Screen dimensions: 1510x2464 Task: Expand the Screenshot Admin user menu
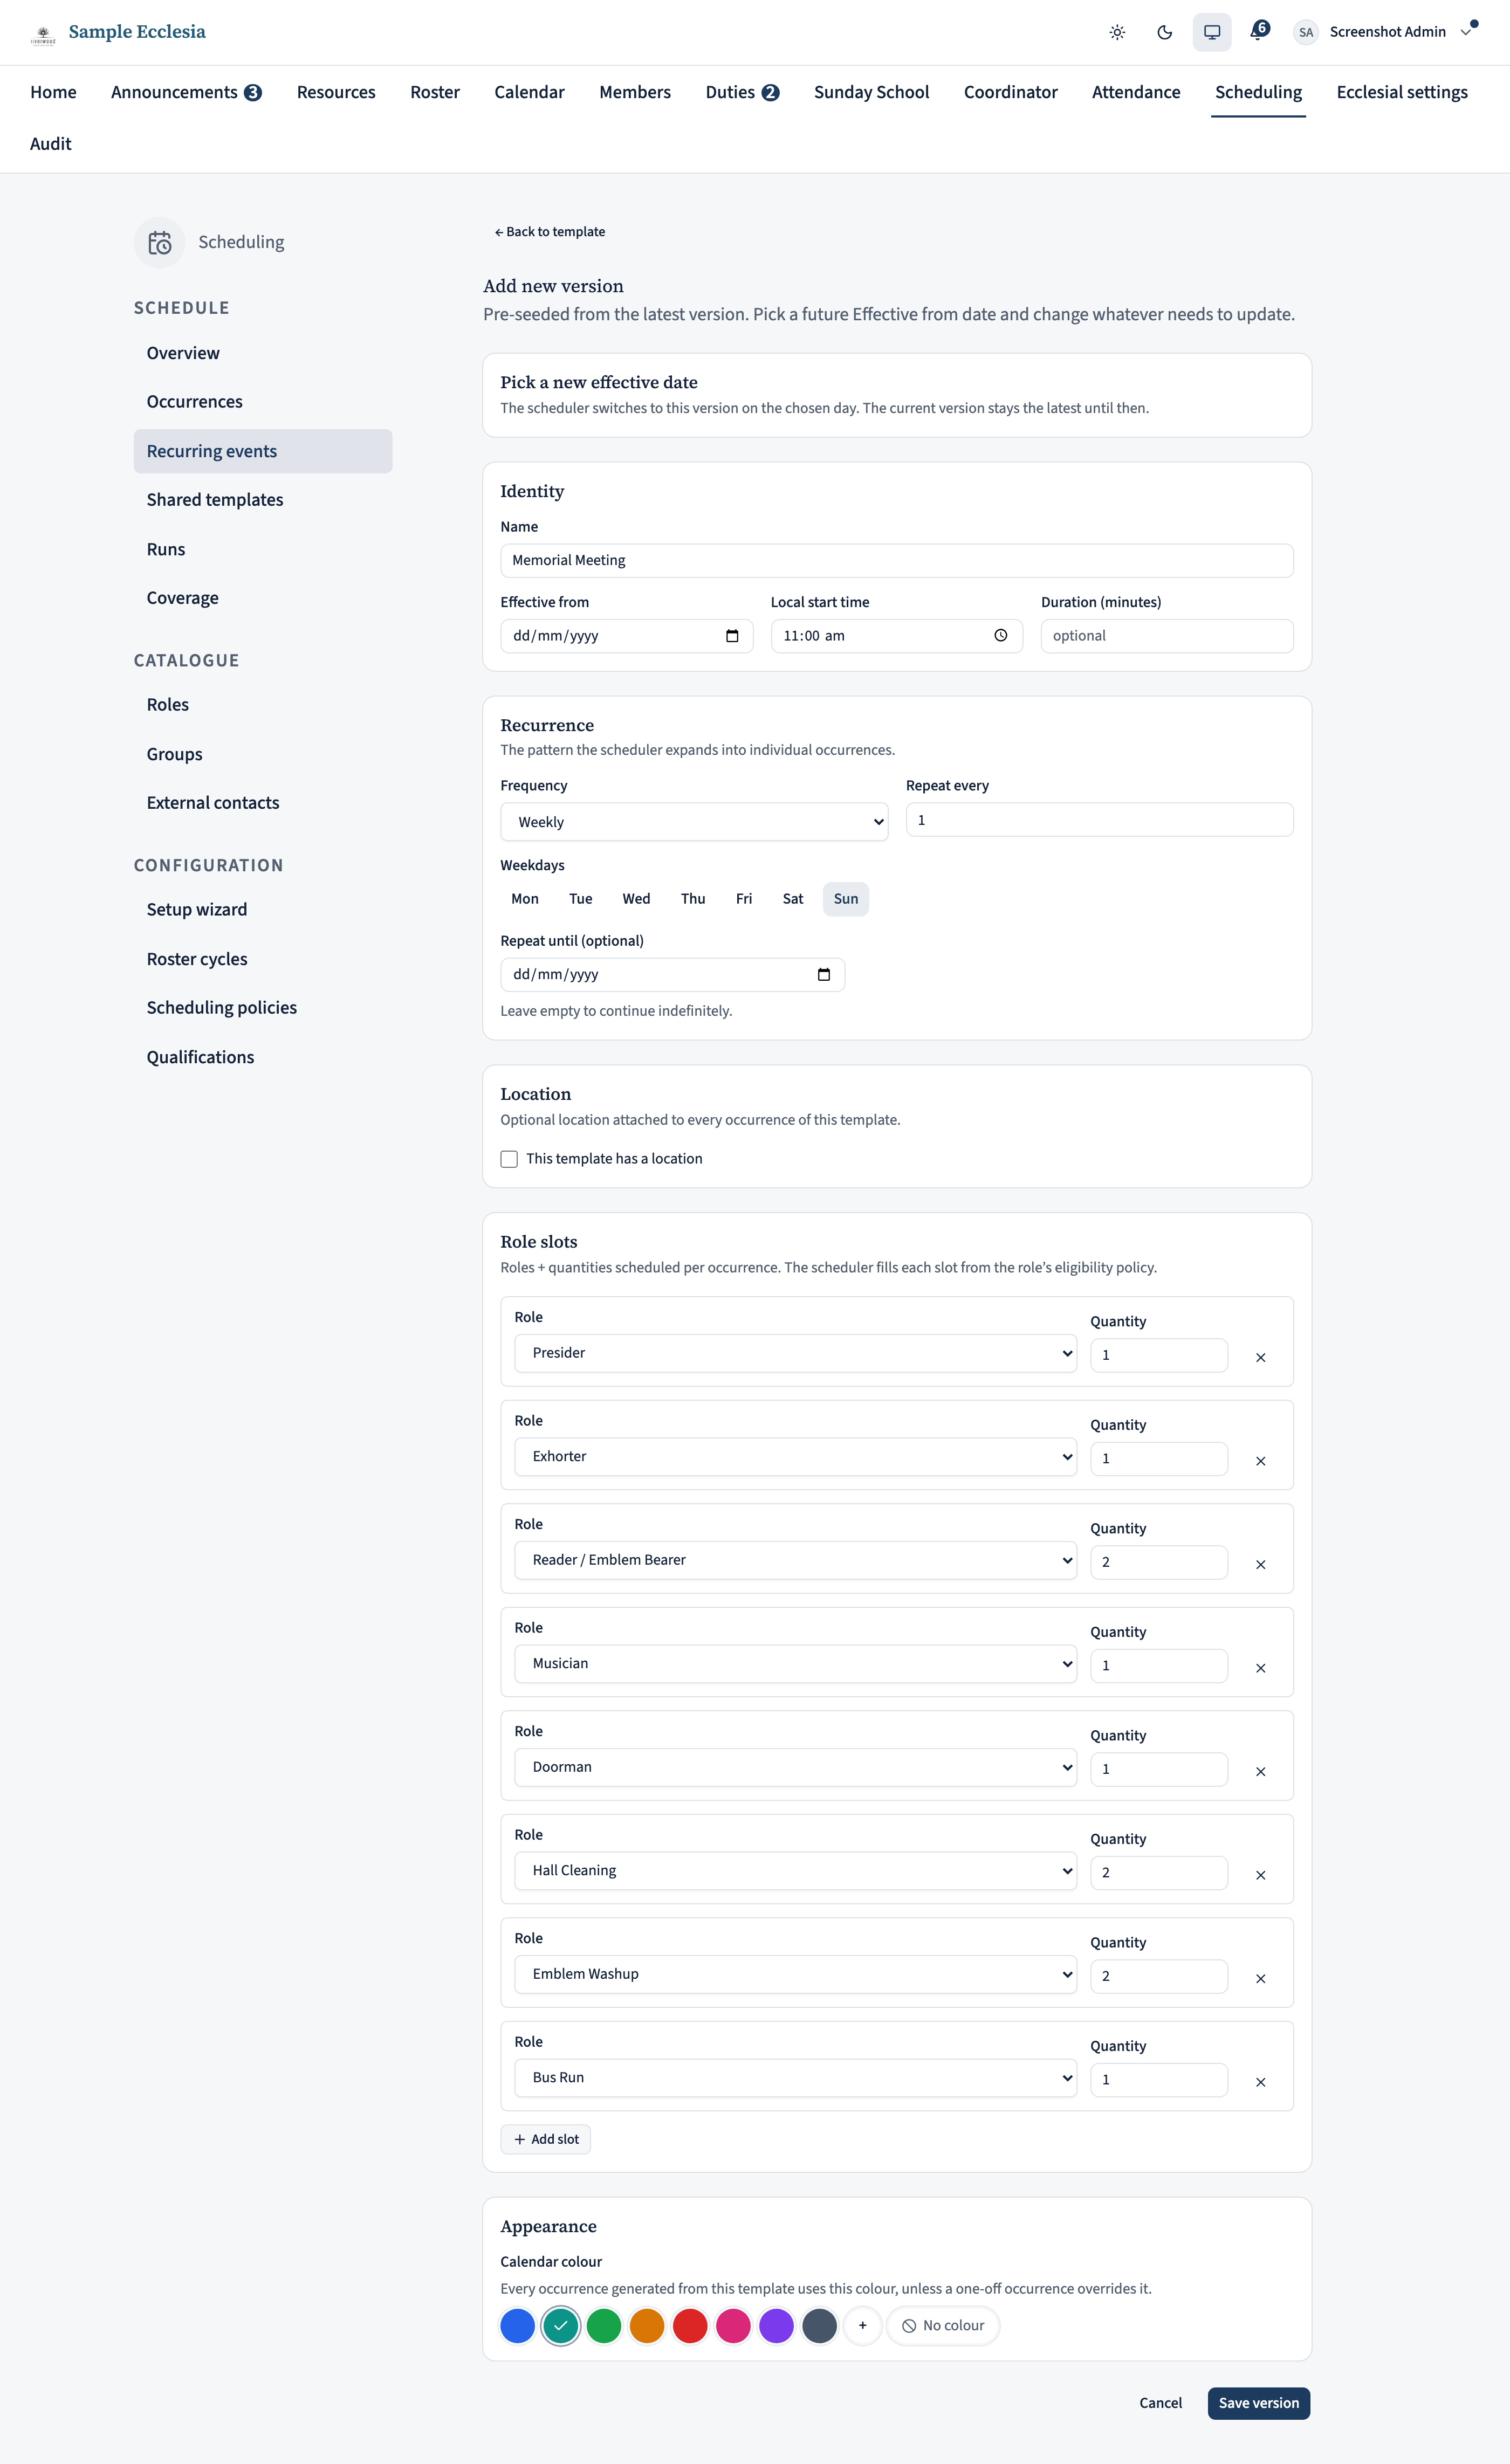[x=1466, y=32]
